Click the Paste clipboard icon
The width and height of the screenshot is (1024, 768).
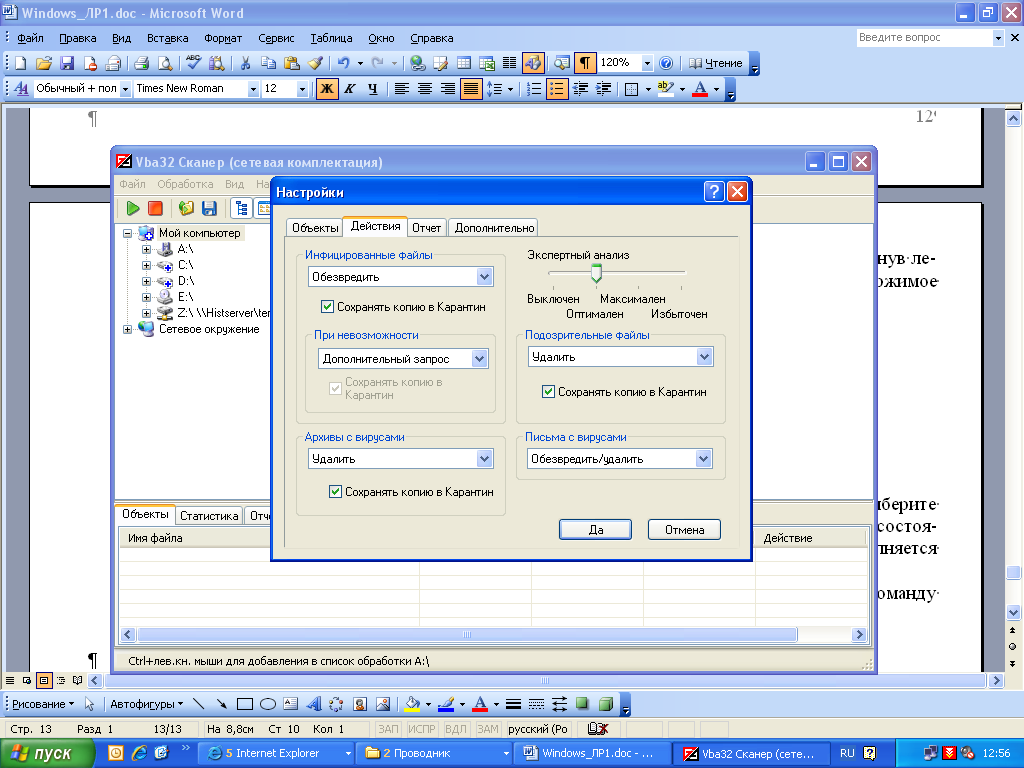point(292,63)
